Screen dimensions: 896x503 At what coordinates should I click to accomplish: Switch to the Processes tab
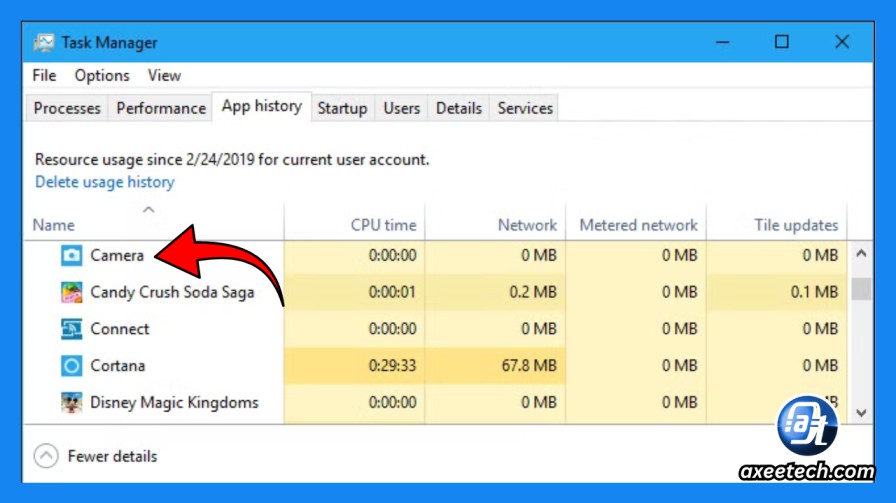click(67, 108)
